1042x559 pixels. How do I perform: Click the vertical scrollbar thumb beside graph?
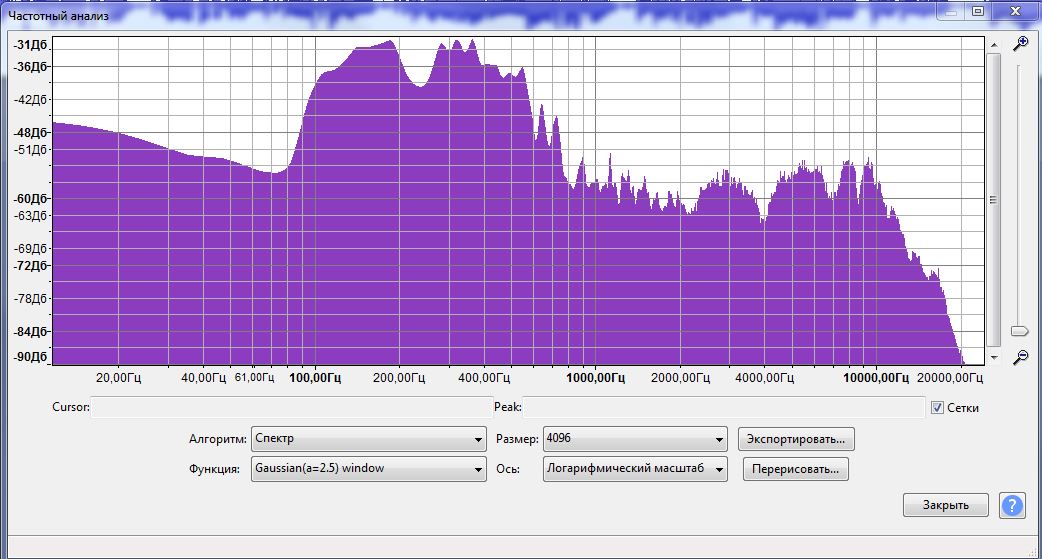993,199
